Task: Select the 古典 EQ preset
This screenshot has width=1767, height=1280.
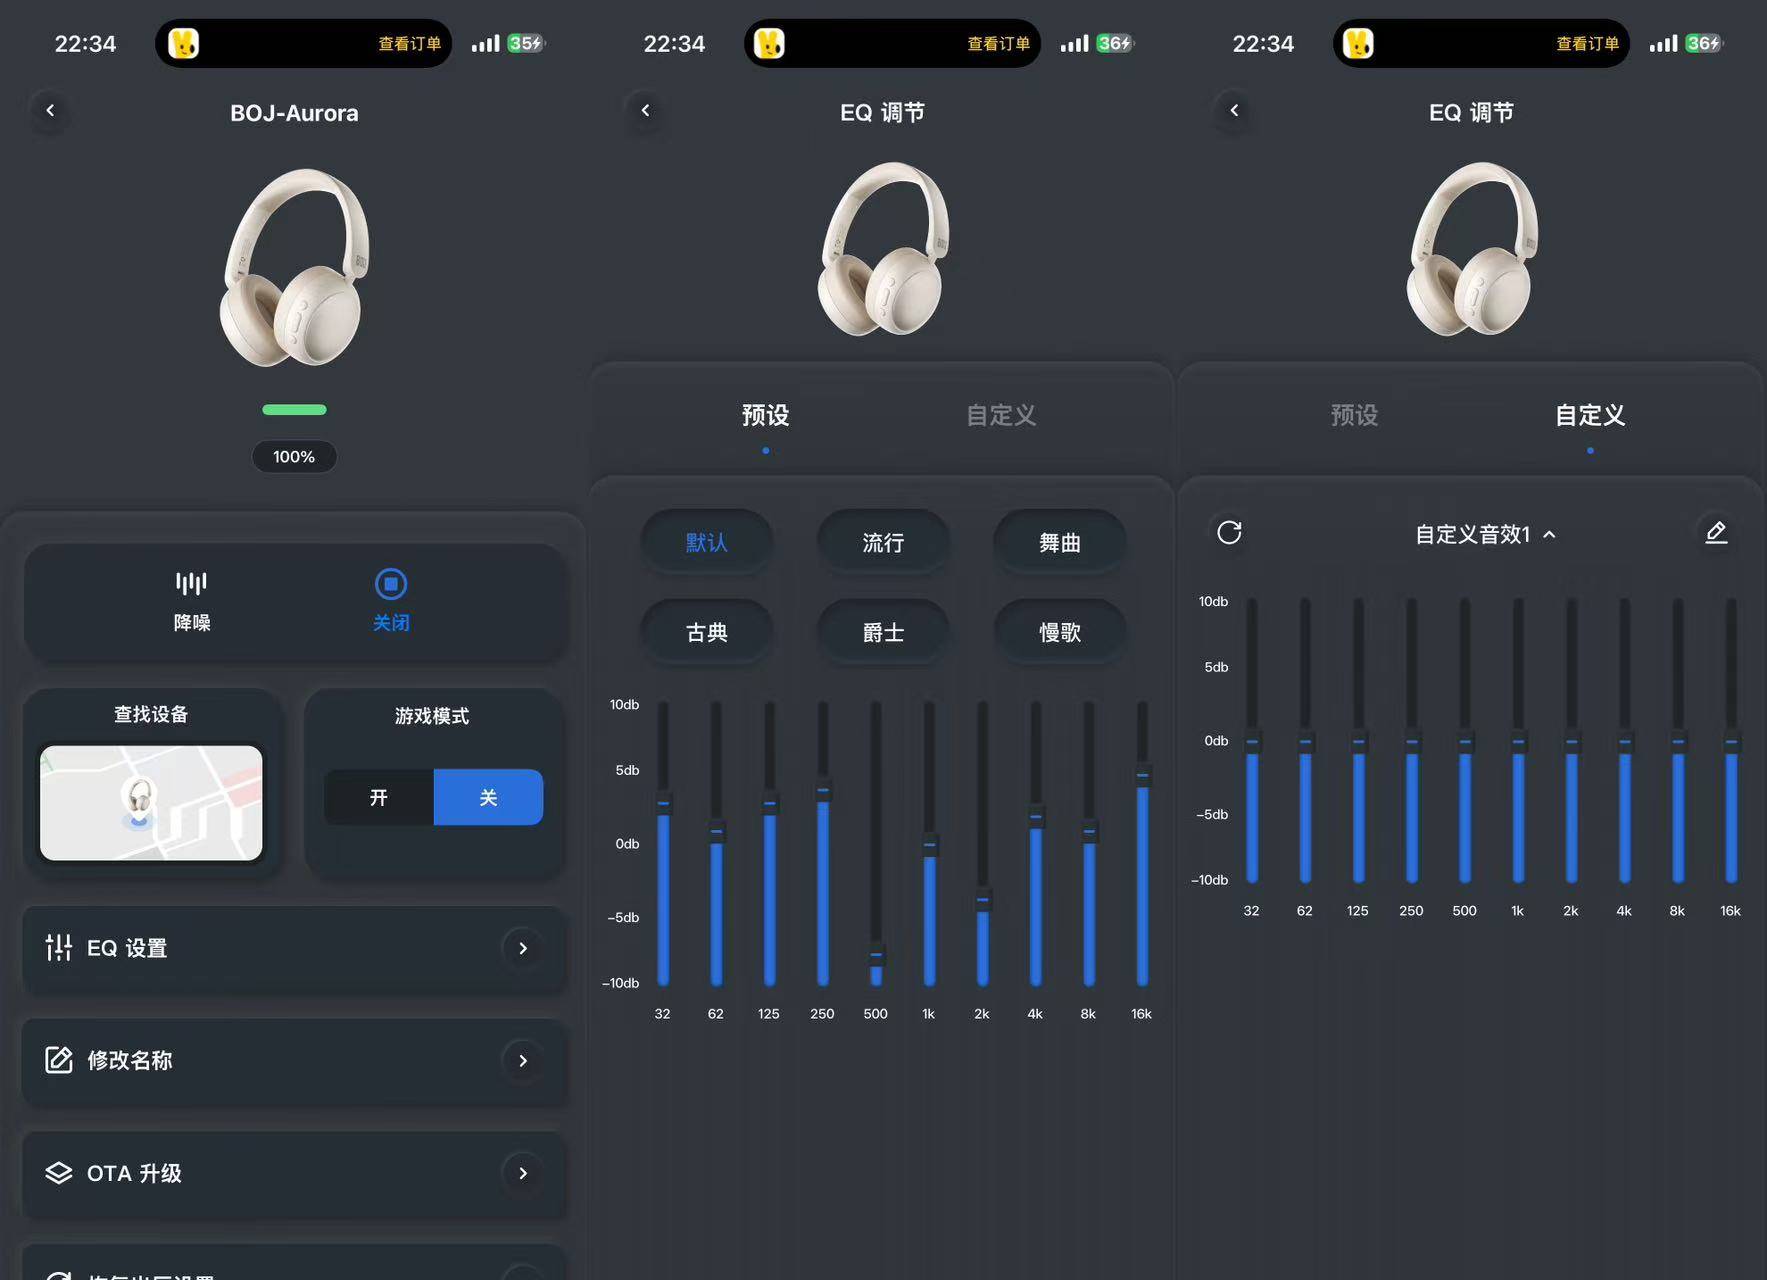Action: click(706, 632)
